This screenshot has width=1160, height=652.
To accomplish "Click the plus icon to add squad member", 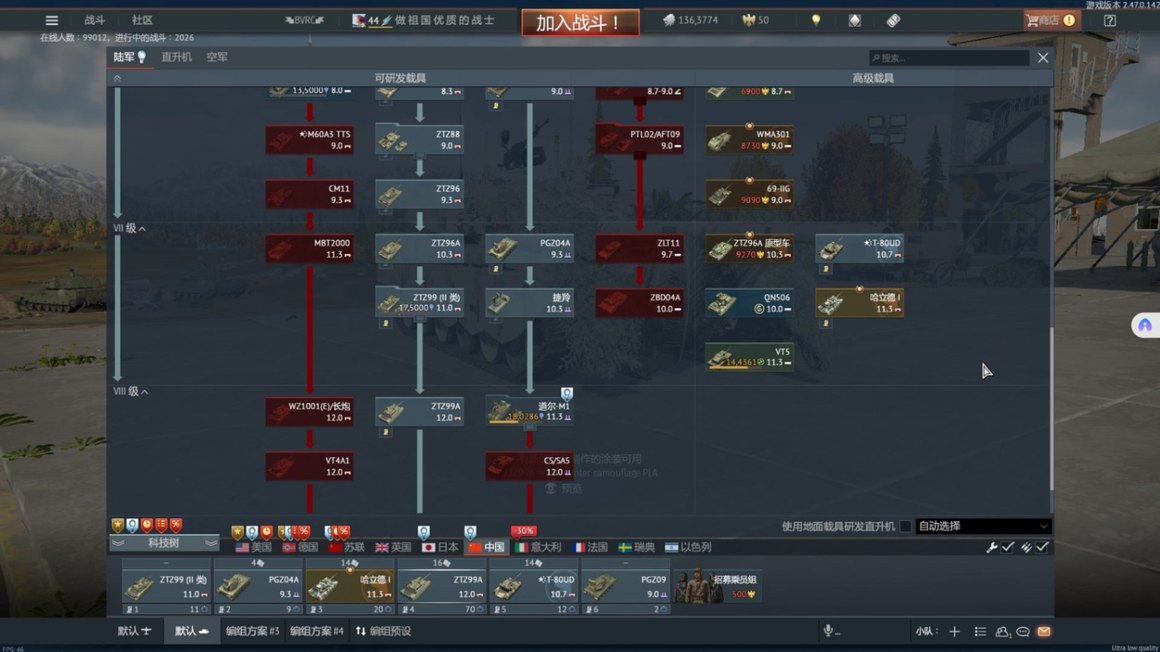I will click(954, 632).
